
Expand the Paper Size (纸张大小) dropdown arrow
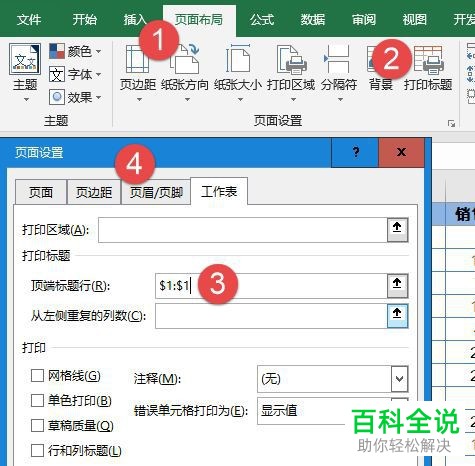240,99
